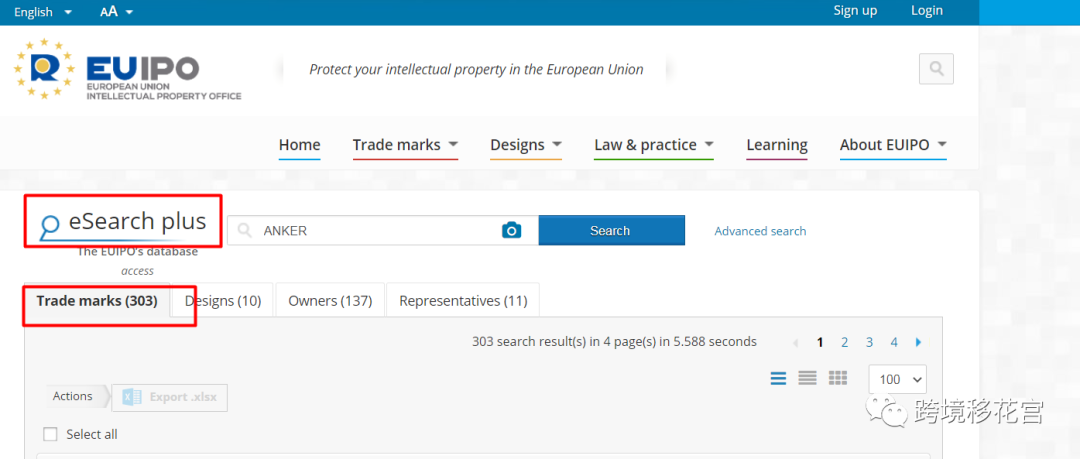Expand the Law & practice menu
Image resolution: width=1080 pixels, height=459 pixels.
click(x=654, y=145)
